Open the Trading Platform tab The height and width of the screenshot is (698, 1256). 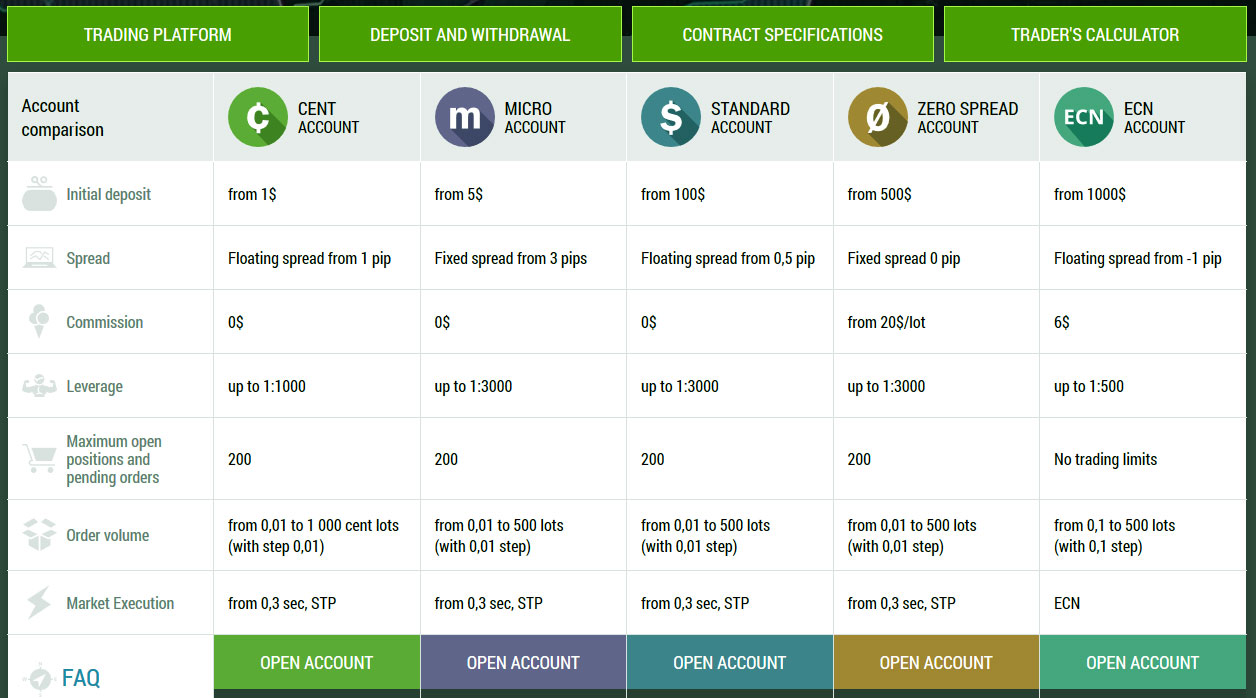(158, 35)
